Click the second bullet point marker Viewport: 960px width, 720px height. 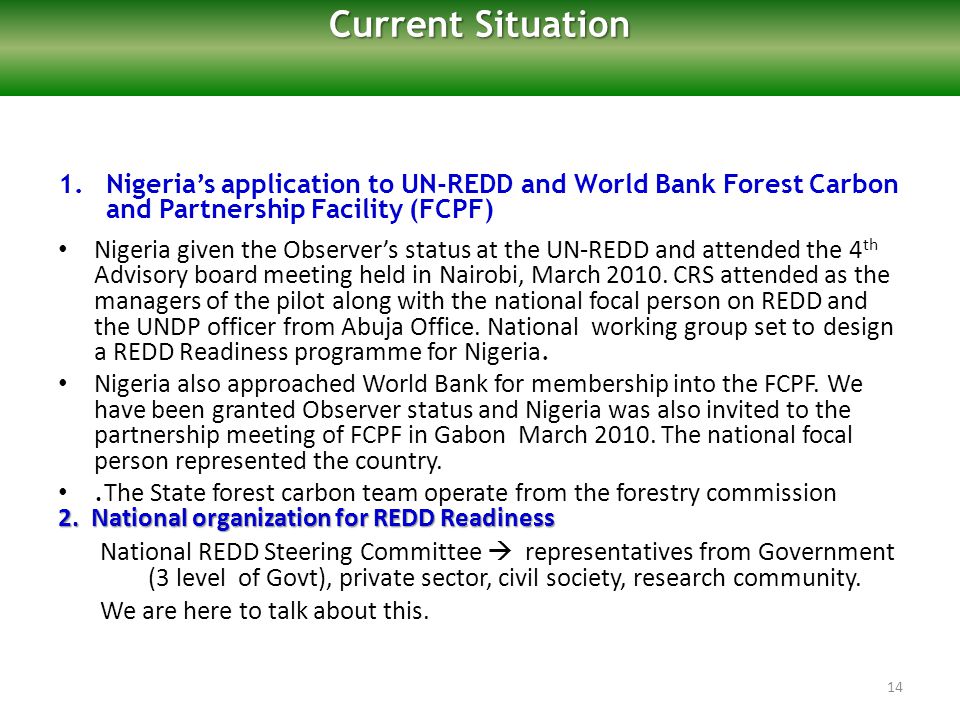[x=63, y=384]
